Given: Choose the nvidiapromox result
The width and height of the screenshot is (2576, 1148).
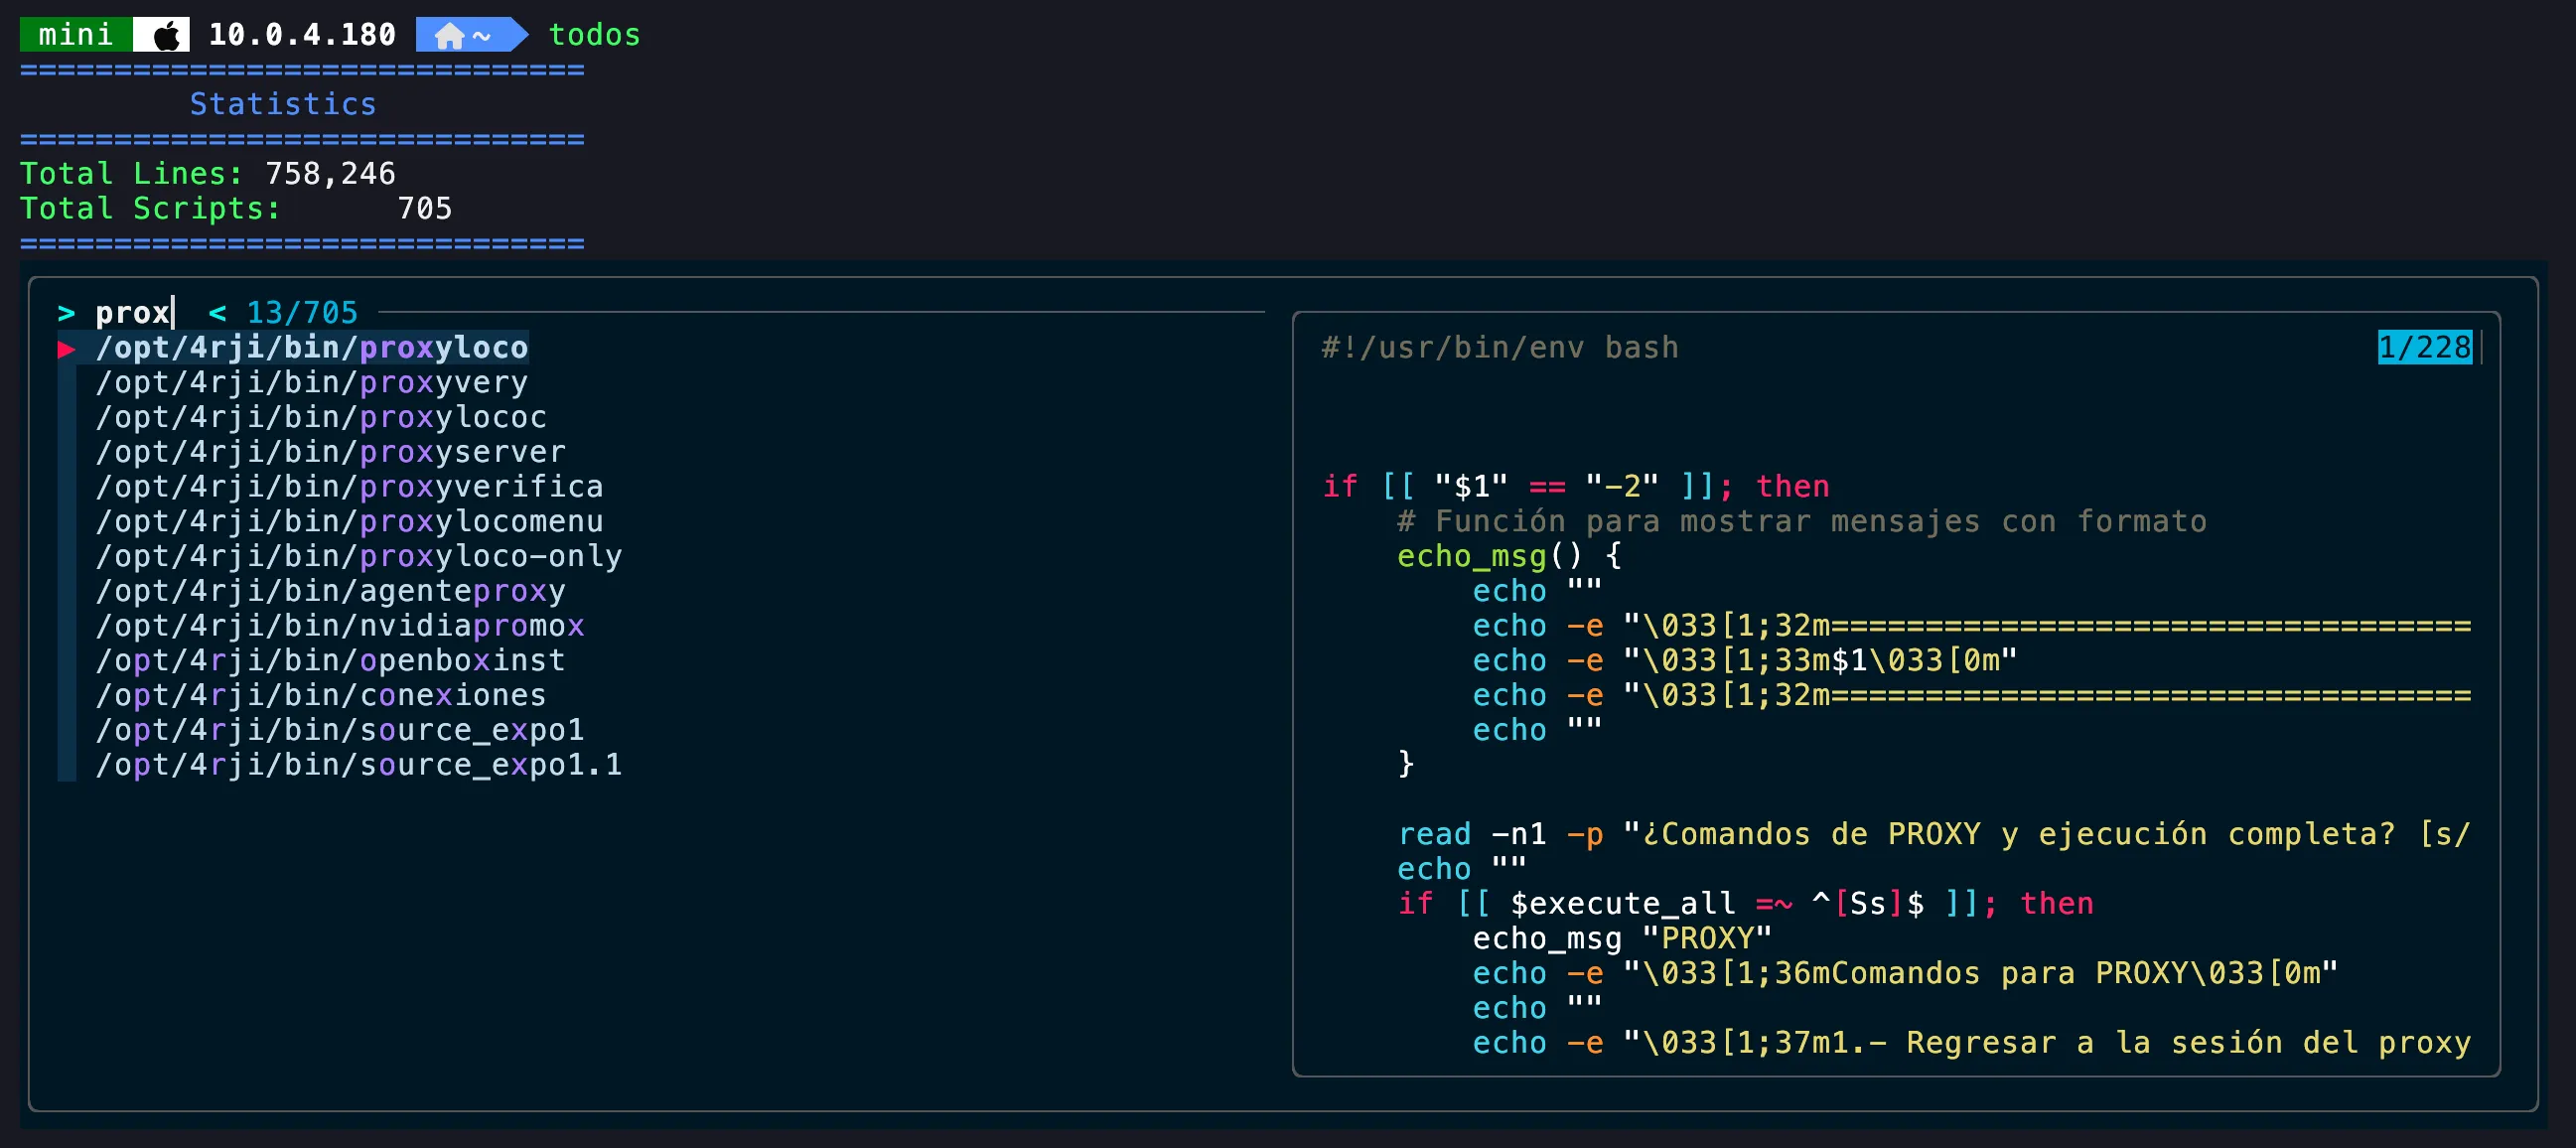Looking at the screenshot, I should point(339,625).
